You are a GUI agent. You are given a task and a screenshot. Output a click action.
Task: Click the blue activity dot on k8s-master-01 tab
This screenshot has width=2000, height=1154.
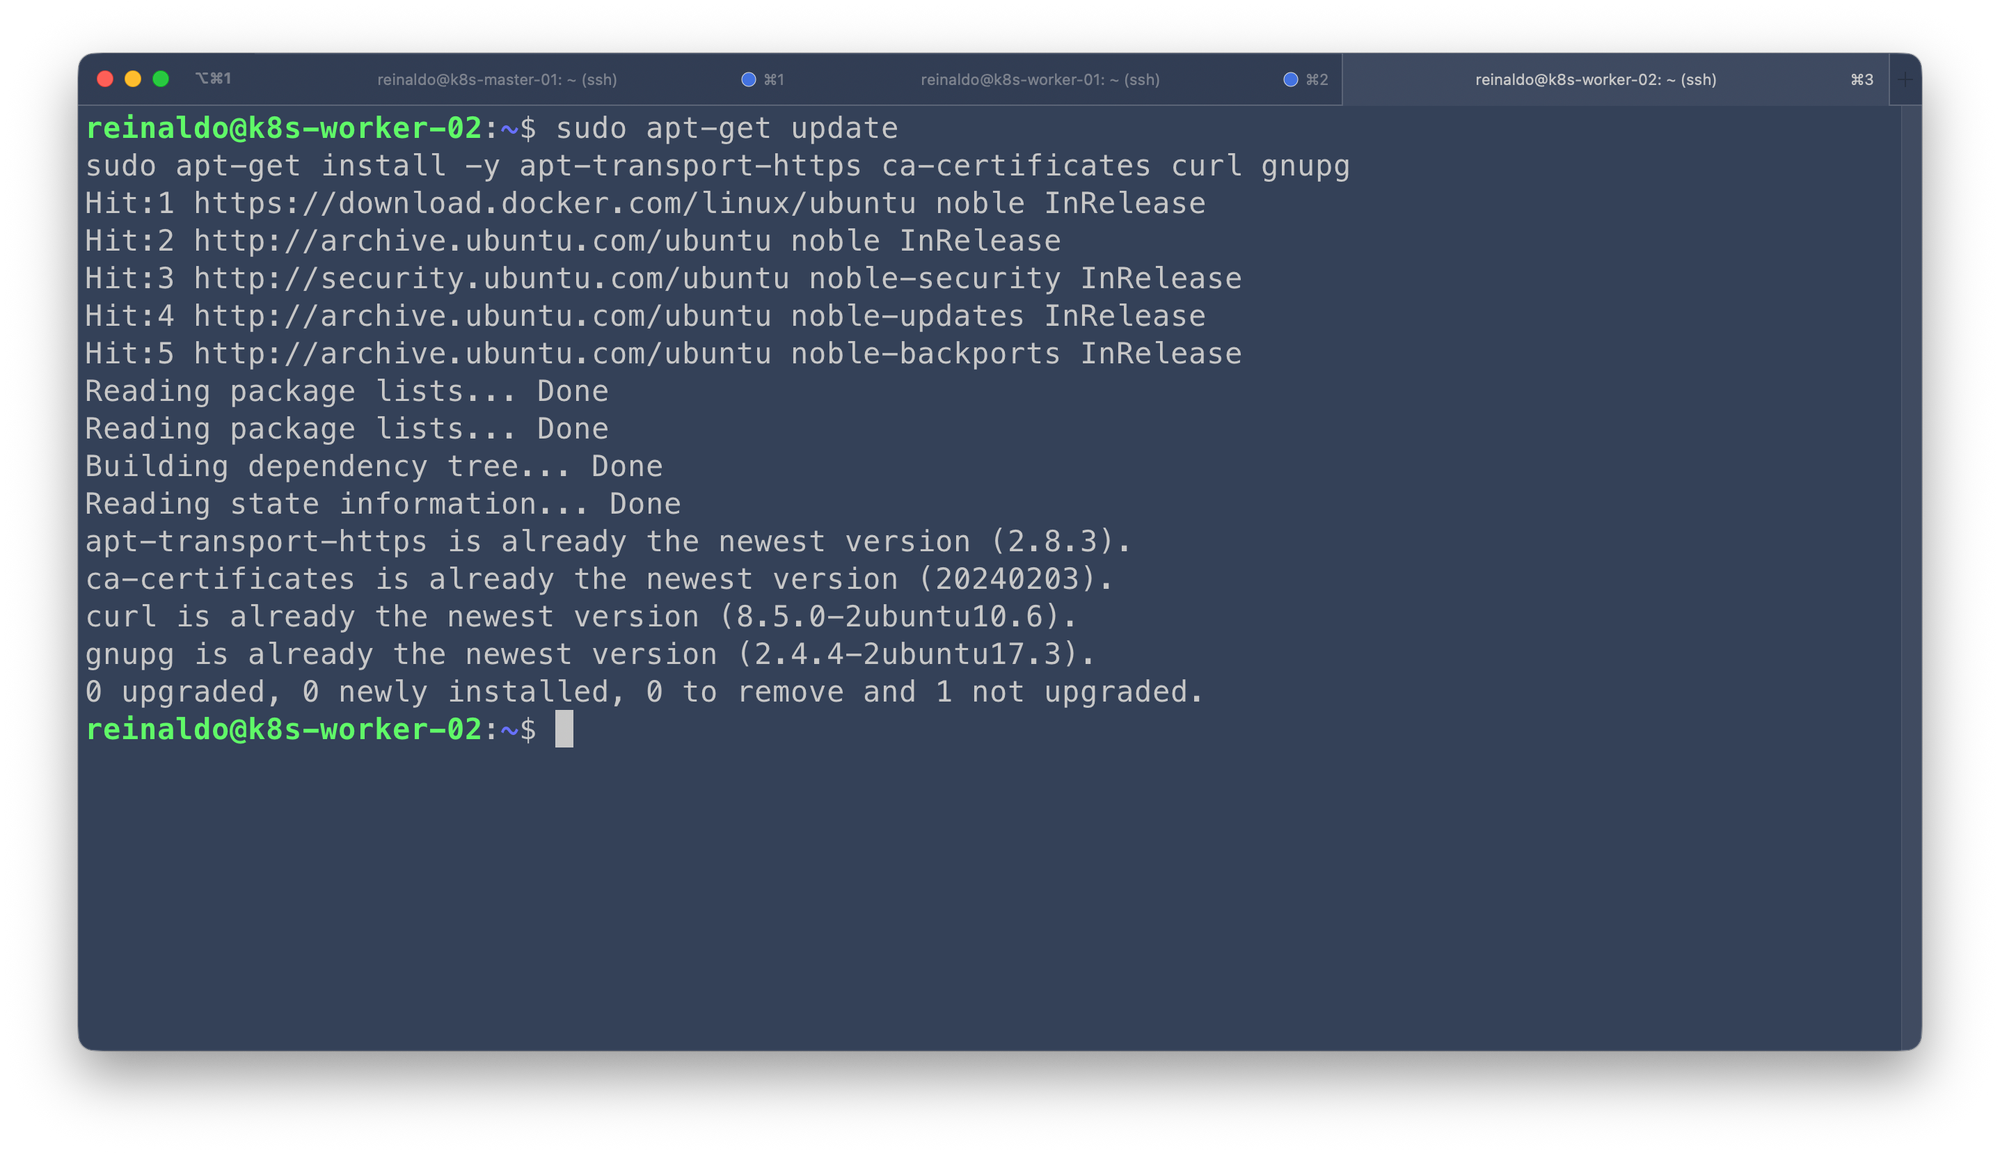[748, 80]
